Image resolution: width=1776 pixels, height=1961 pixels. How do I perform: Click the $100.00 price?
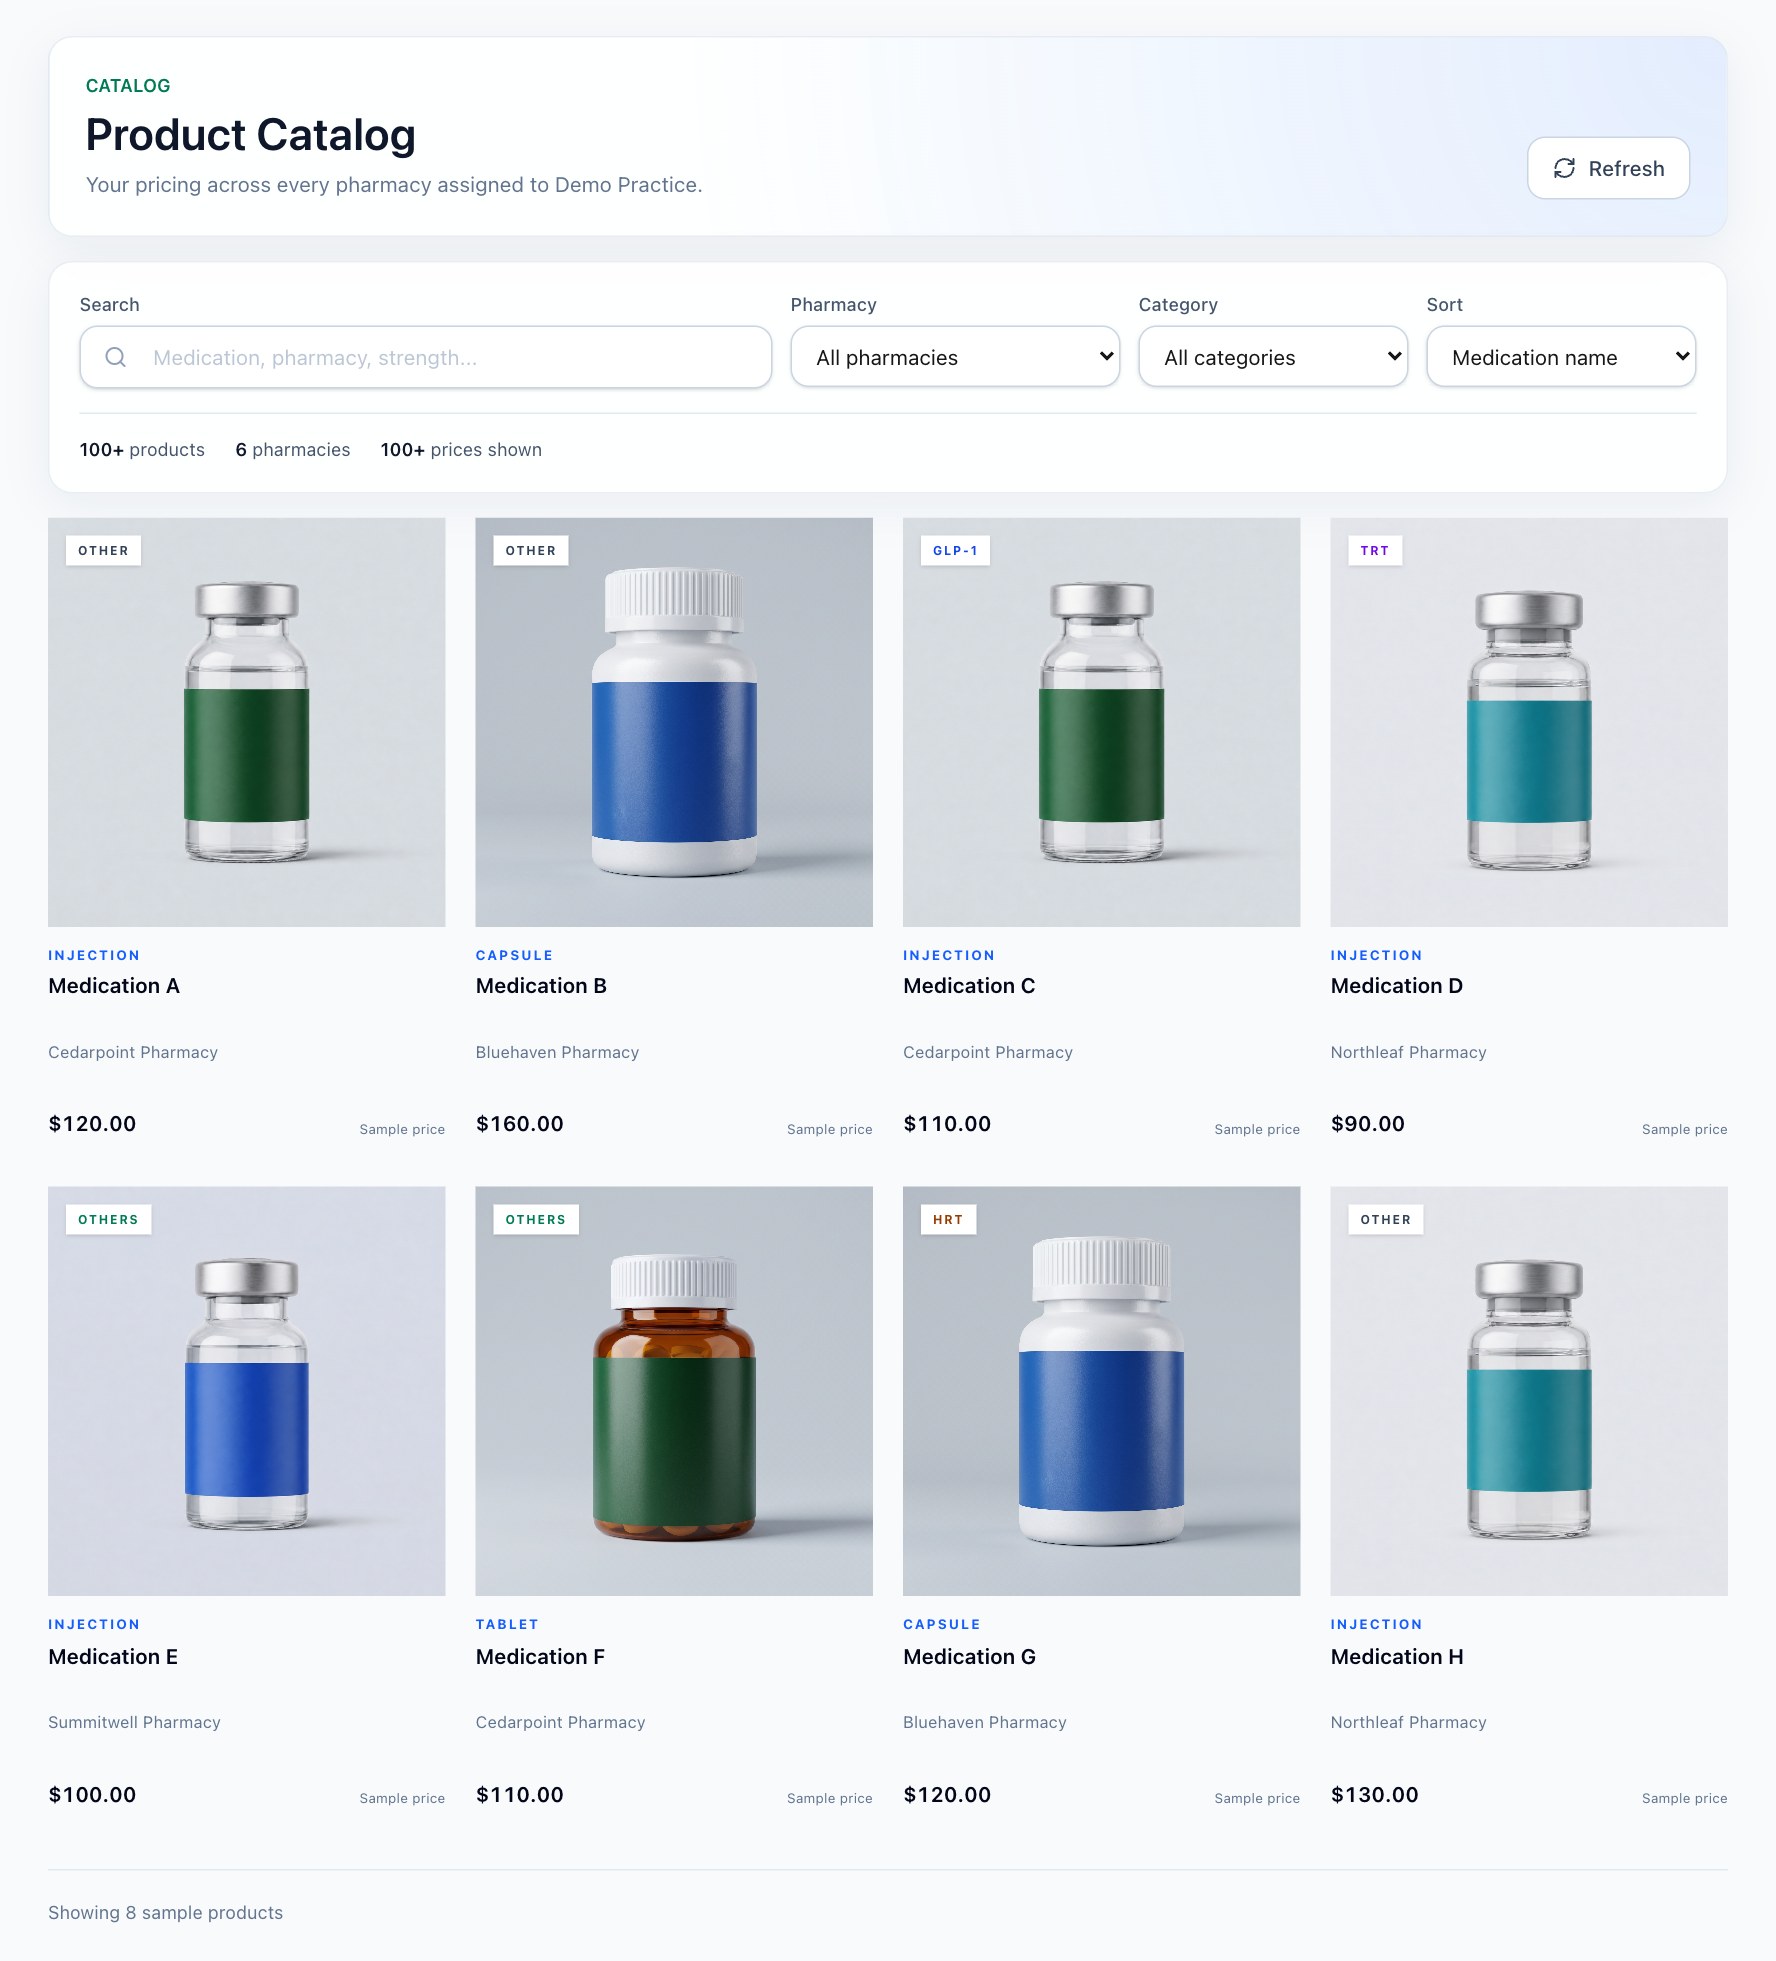click(92, 1795)
